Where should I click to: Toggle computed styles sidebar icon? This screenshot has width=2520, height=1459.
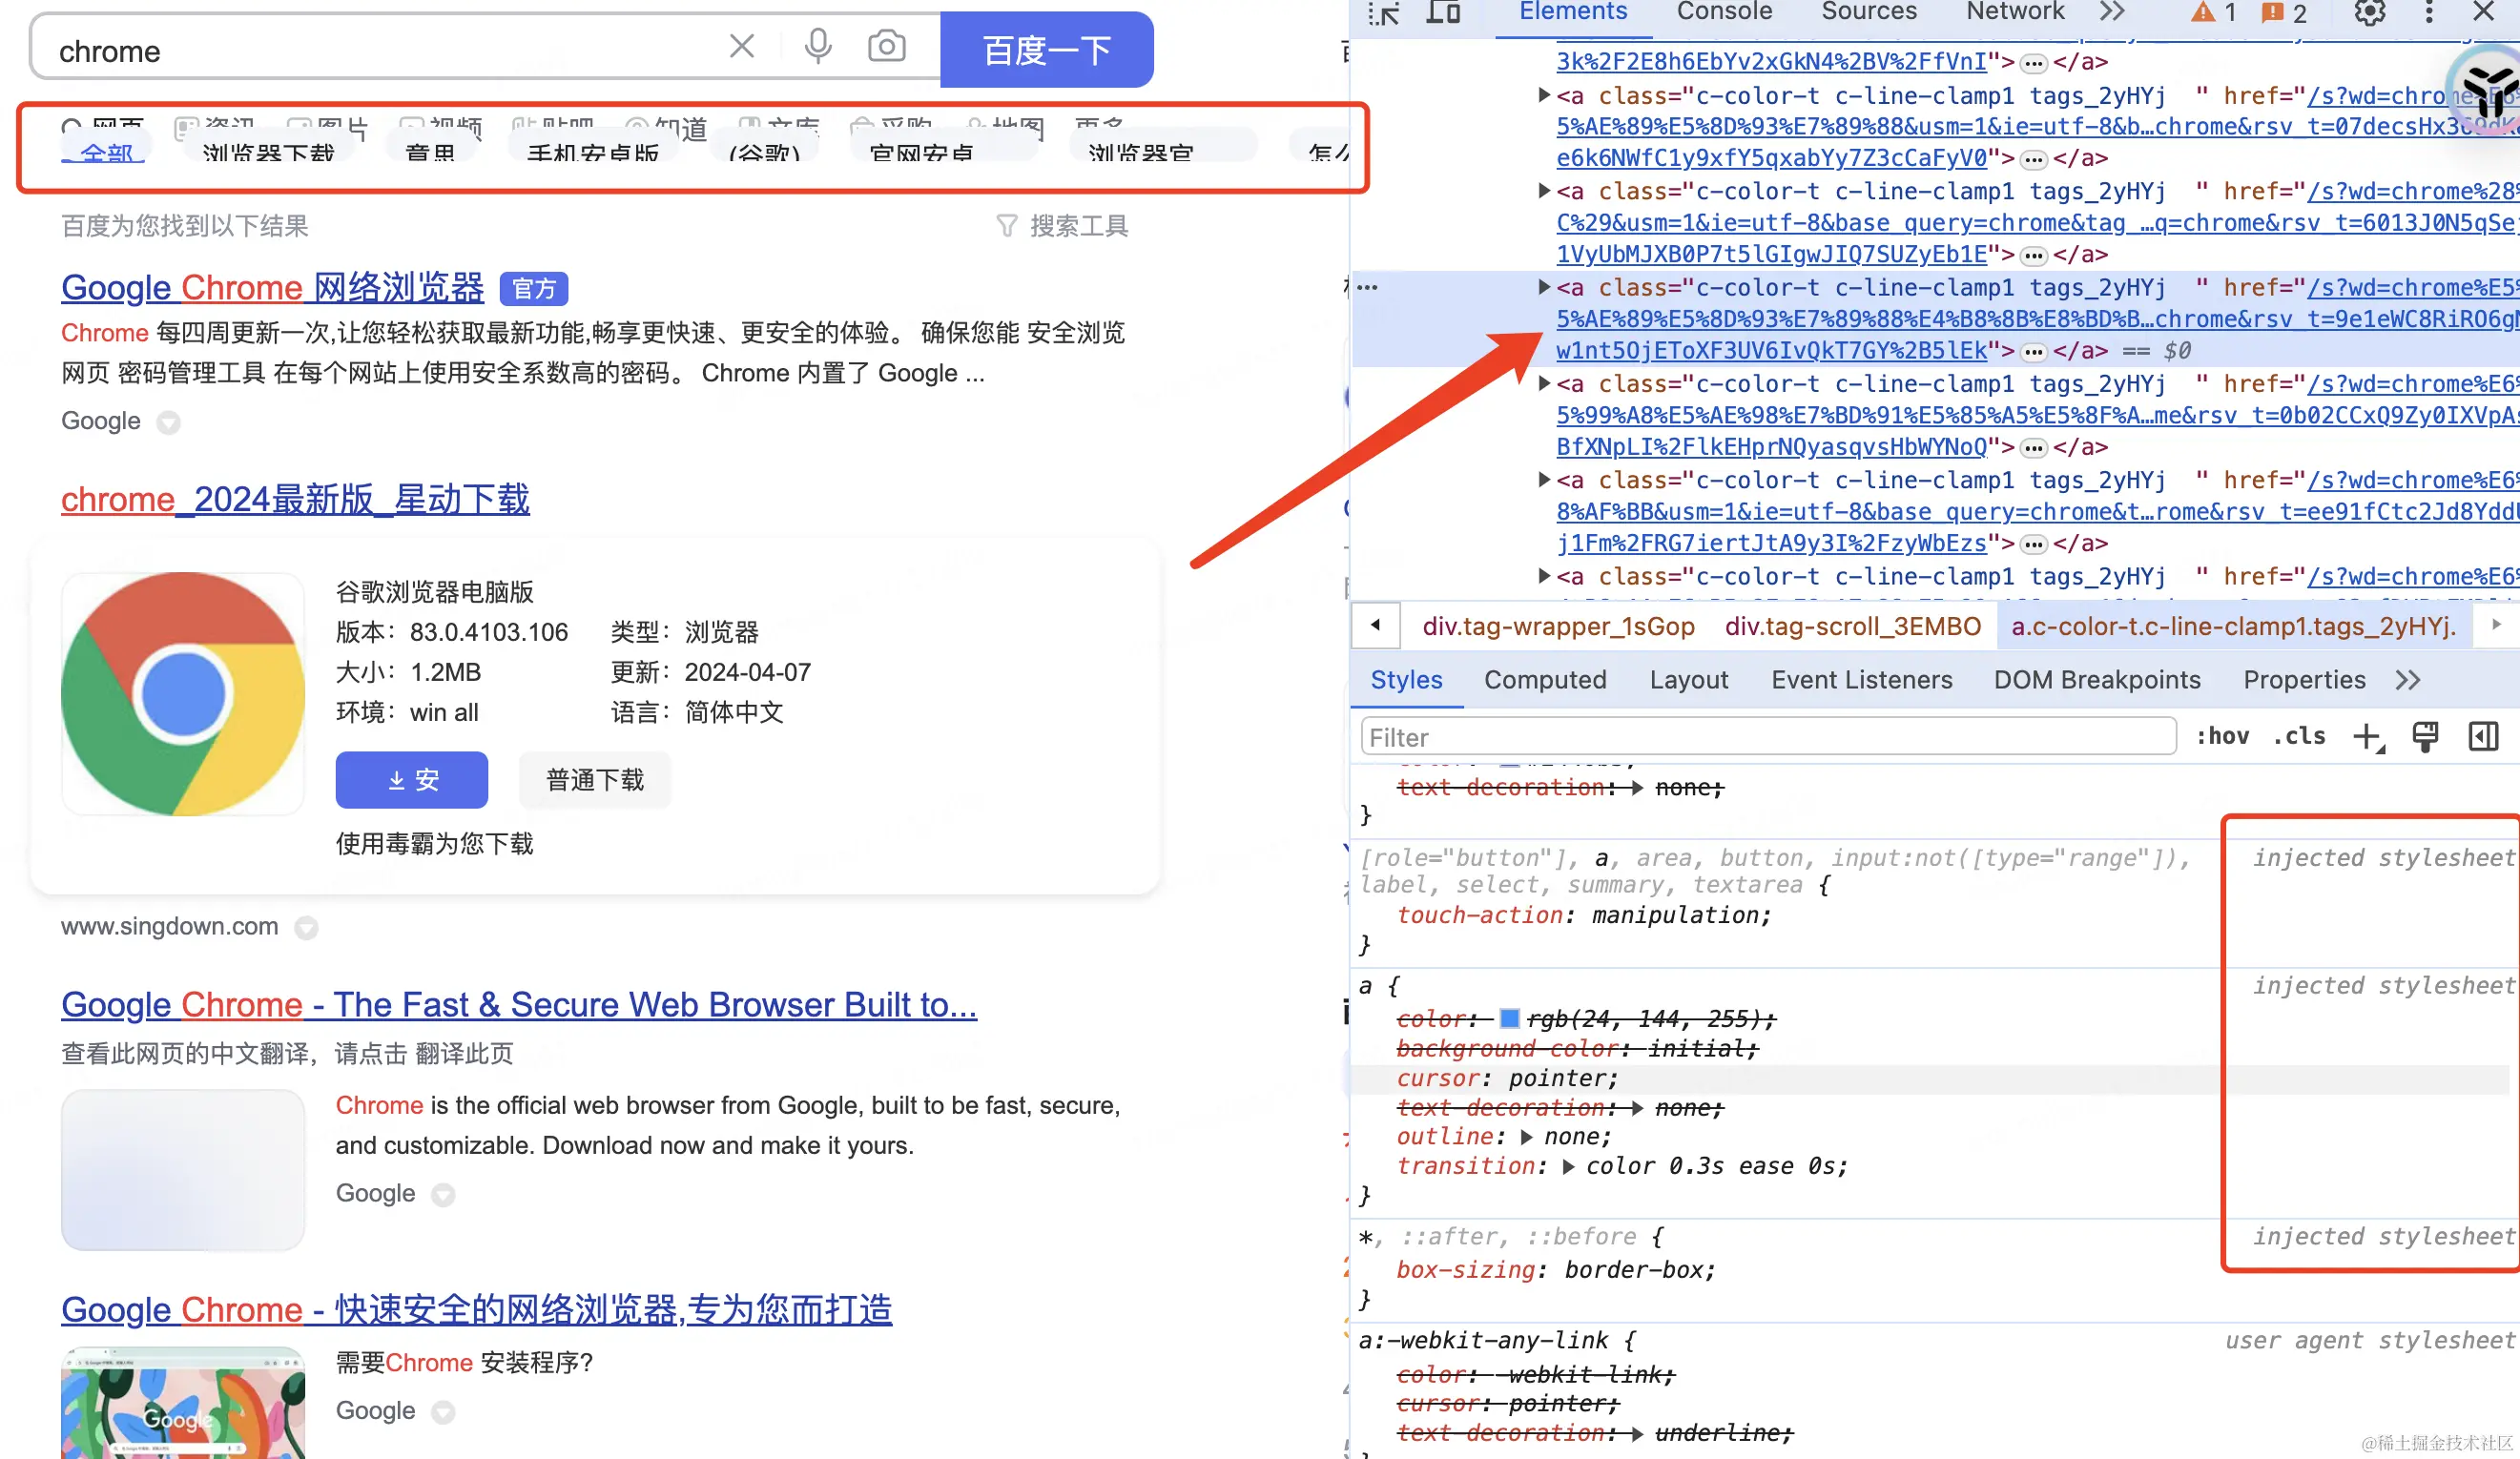click(x=2483, y=736)
